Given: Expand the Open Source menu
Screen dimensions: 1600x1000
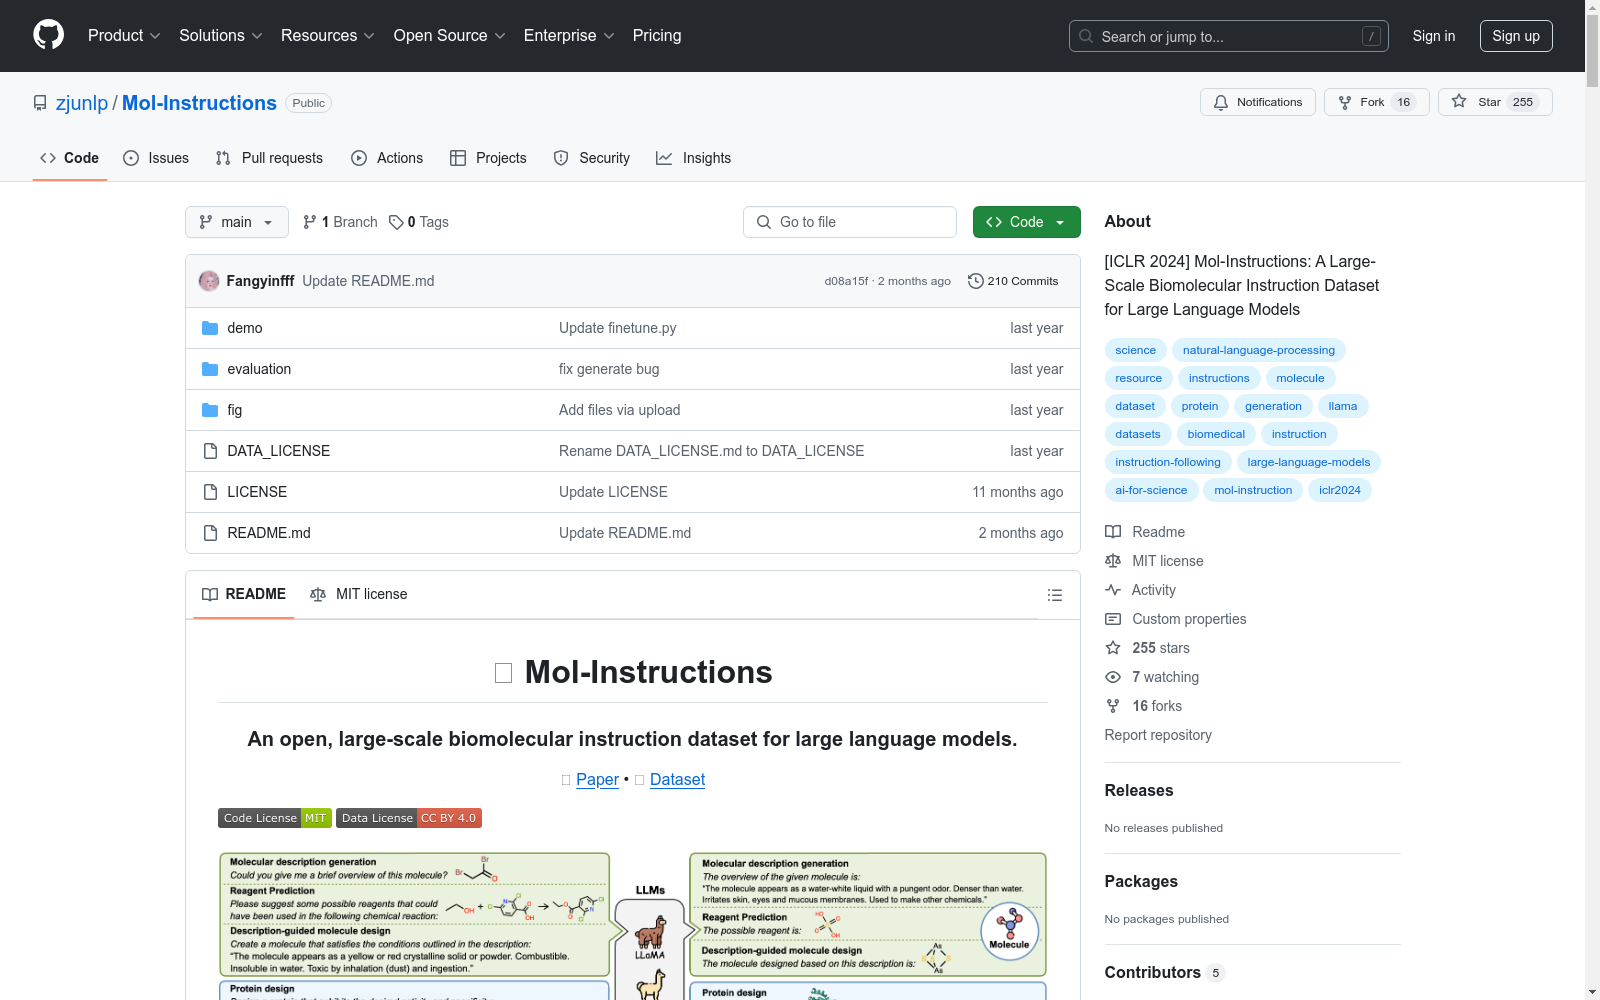Looking at the screenshot, I should pos(450,36).
